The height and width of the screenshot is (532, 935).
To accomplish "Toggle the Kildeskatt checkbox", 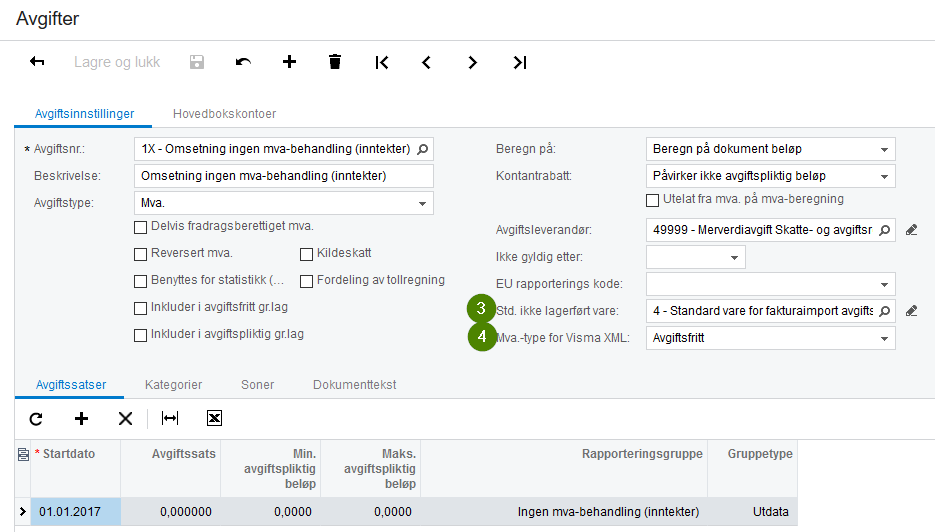I will (x=306, y=254).
